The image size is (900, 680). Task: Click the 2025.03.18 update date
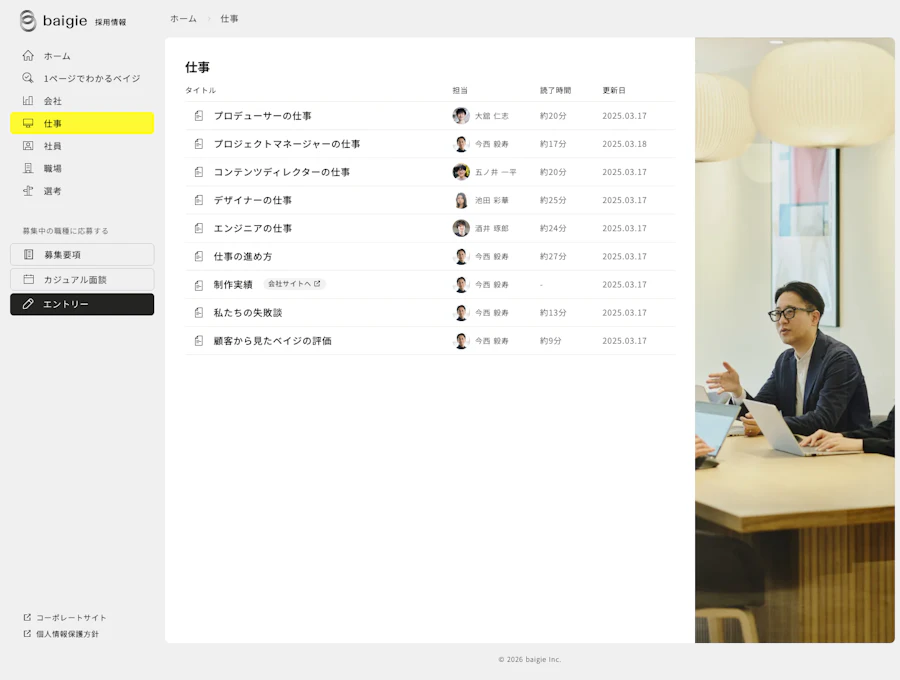pyautogui.click(x=624, y=144)
